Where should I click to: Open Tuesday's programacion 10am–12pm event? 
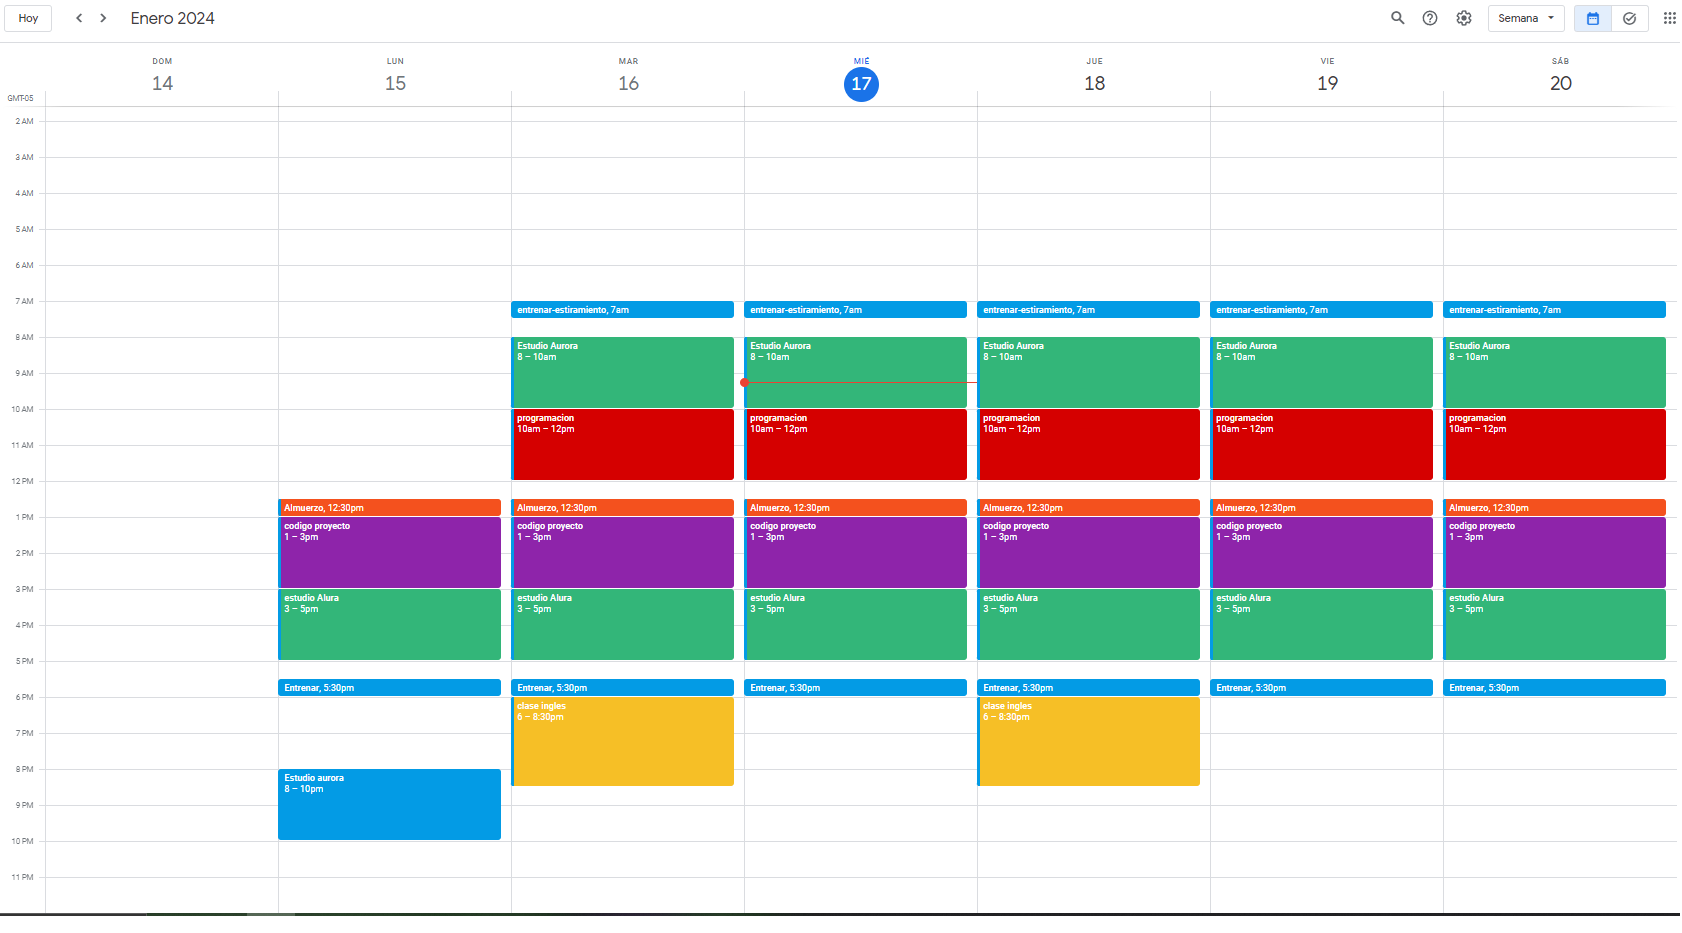point(622,444)
